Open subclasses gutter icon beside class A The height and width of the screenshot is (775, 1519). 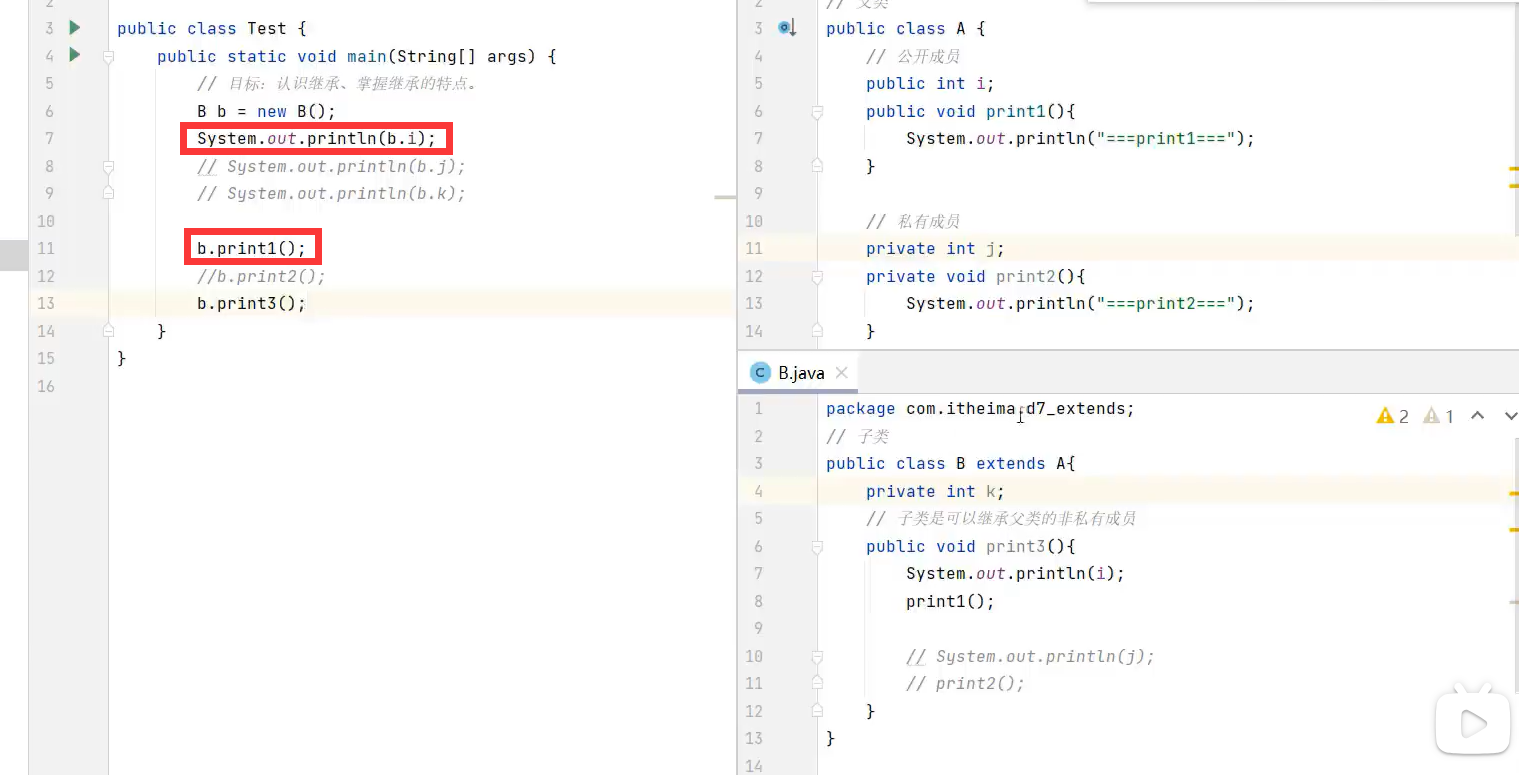point(788,28)
